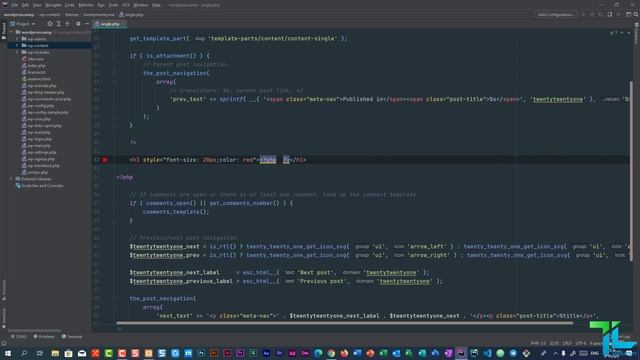Locate the opened file in Project tree

click(49, 24)
